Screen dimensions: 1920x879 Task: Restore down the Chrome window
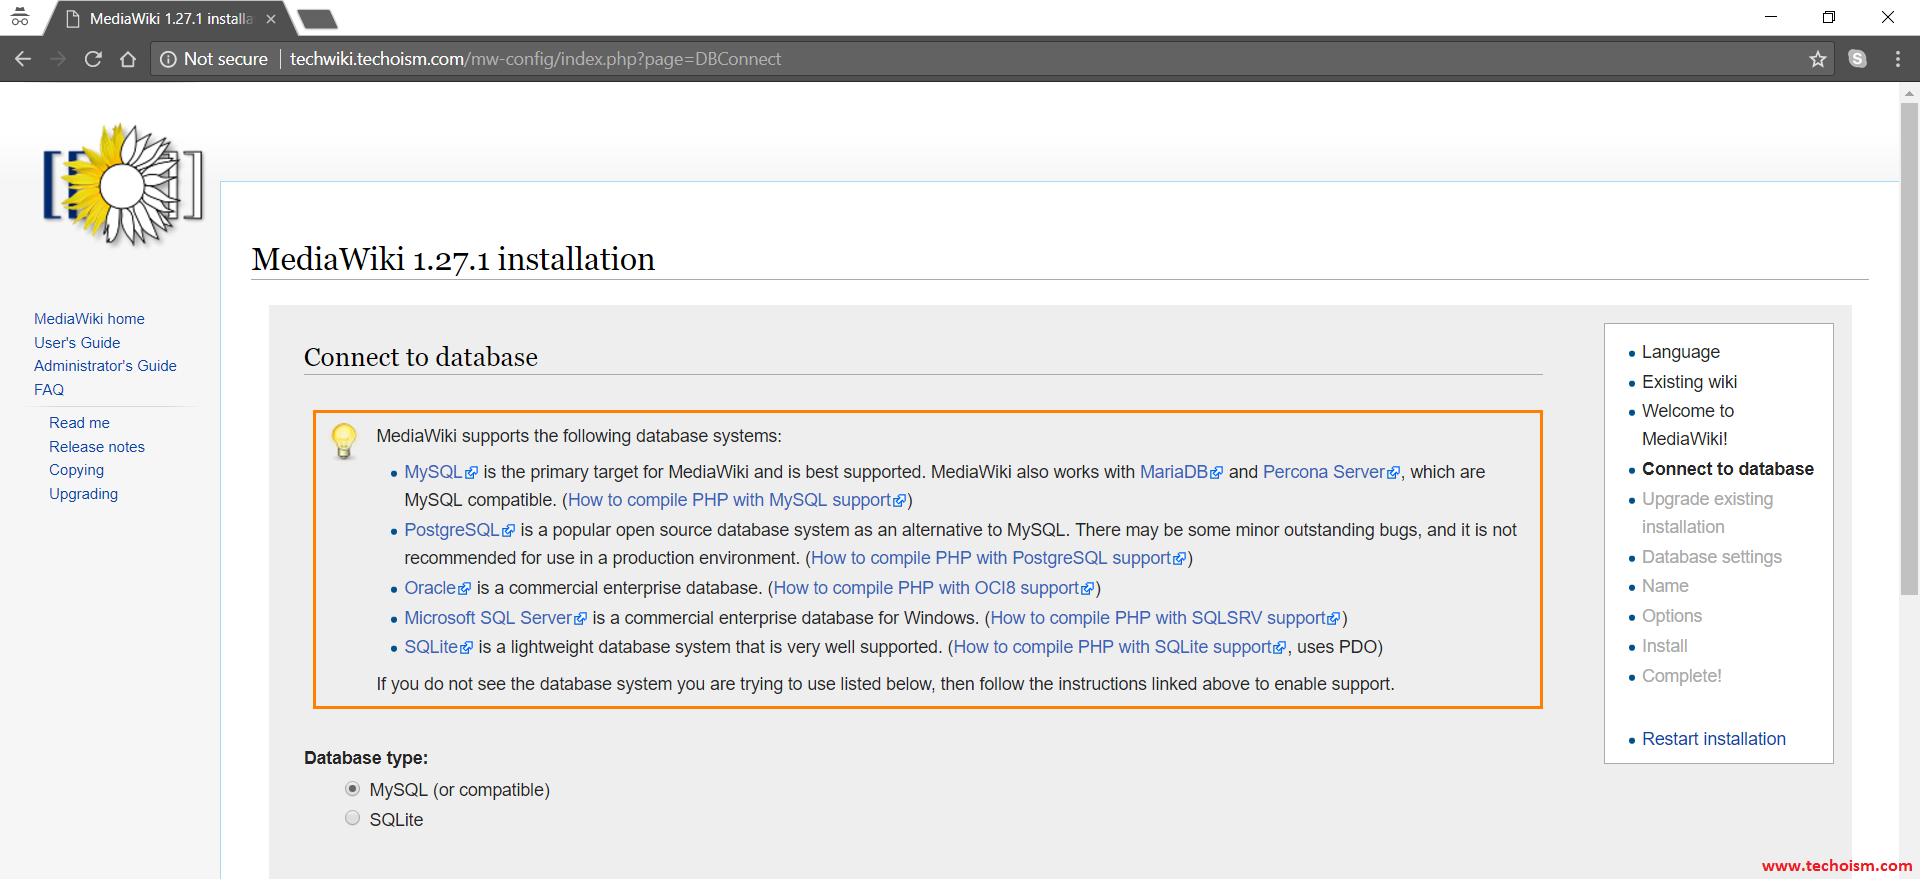tap(1829, 17)
